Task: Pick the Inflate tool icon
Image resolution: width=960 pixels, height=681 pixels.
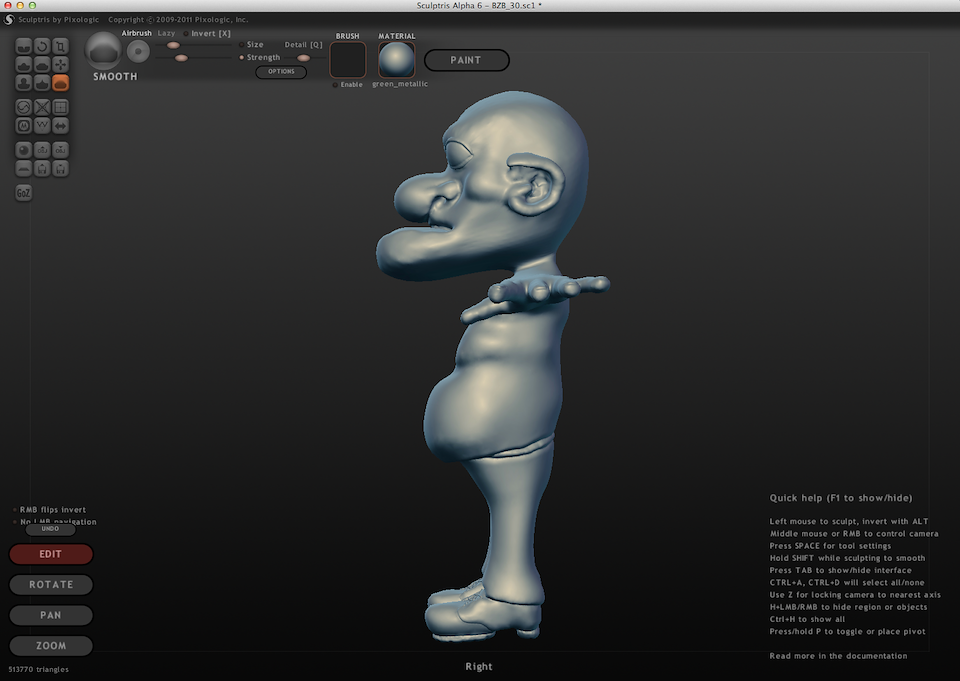Action: pyautogui.click(x=24, y=83)
